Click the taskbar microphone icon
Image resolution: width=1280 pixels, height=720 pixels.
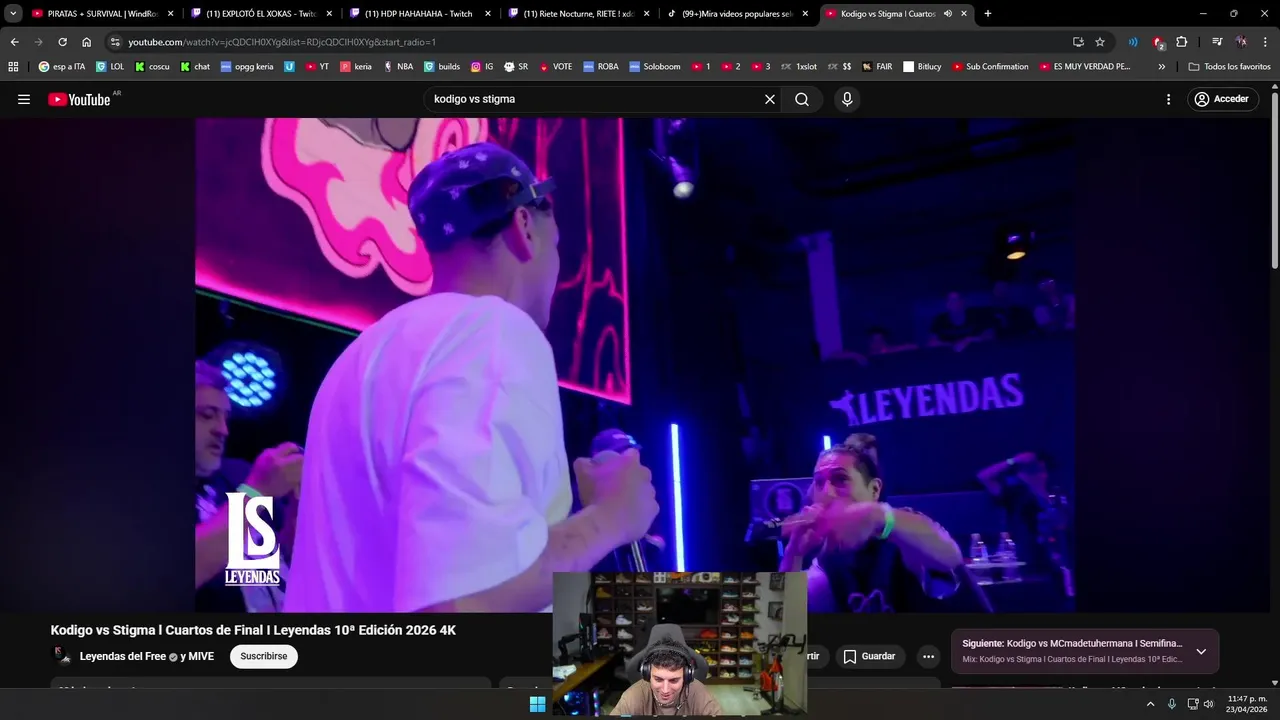coord(1172,704)
